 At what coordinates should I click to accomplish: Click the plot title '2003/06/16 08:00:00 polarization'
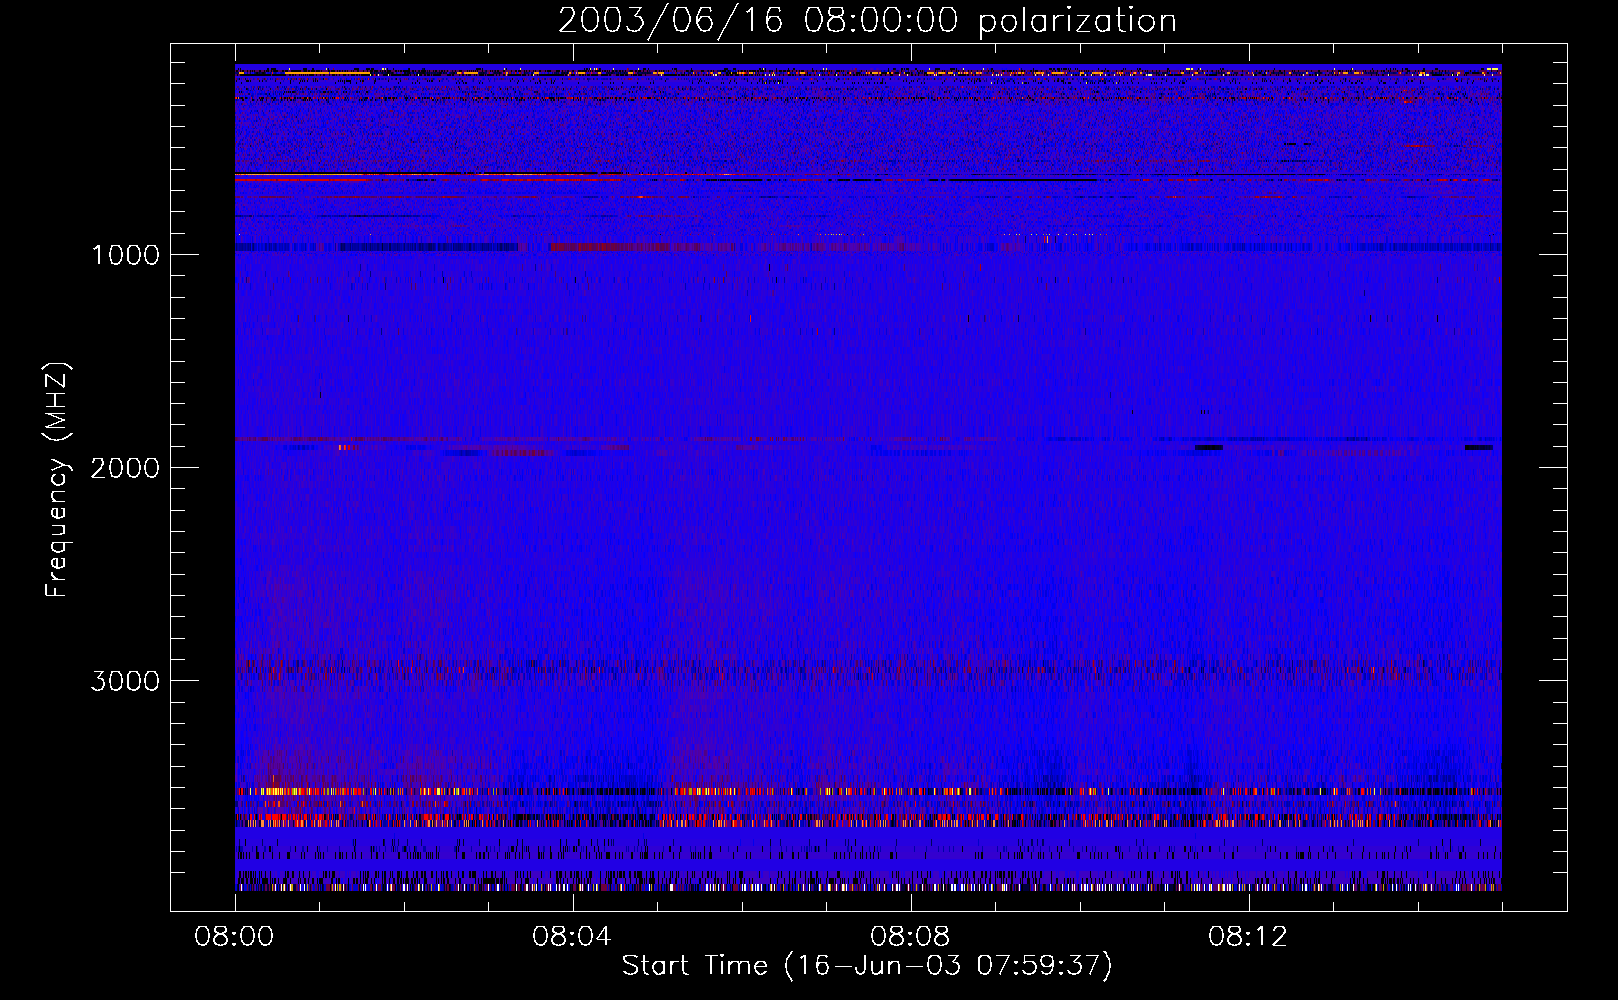(x=867, y=21)
